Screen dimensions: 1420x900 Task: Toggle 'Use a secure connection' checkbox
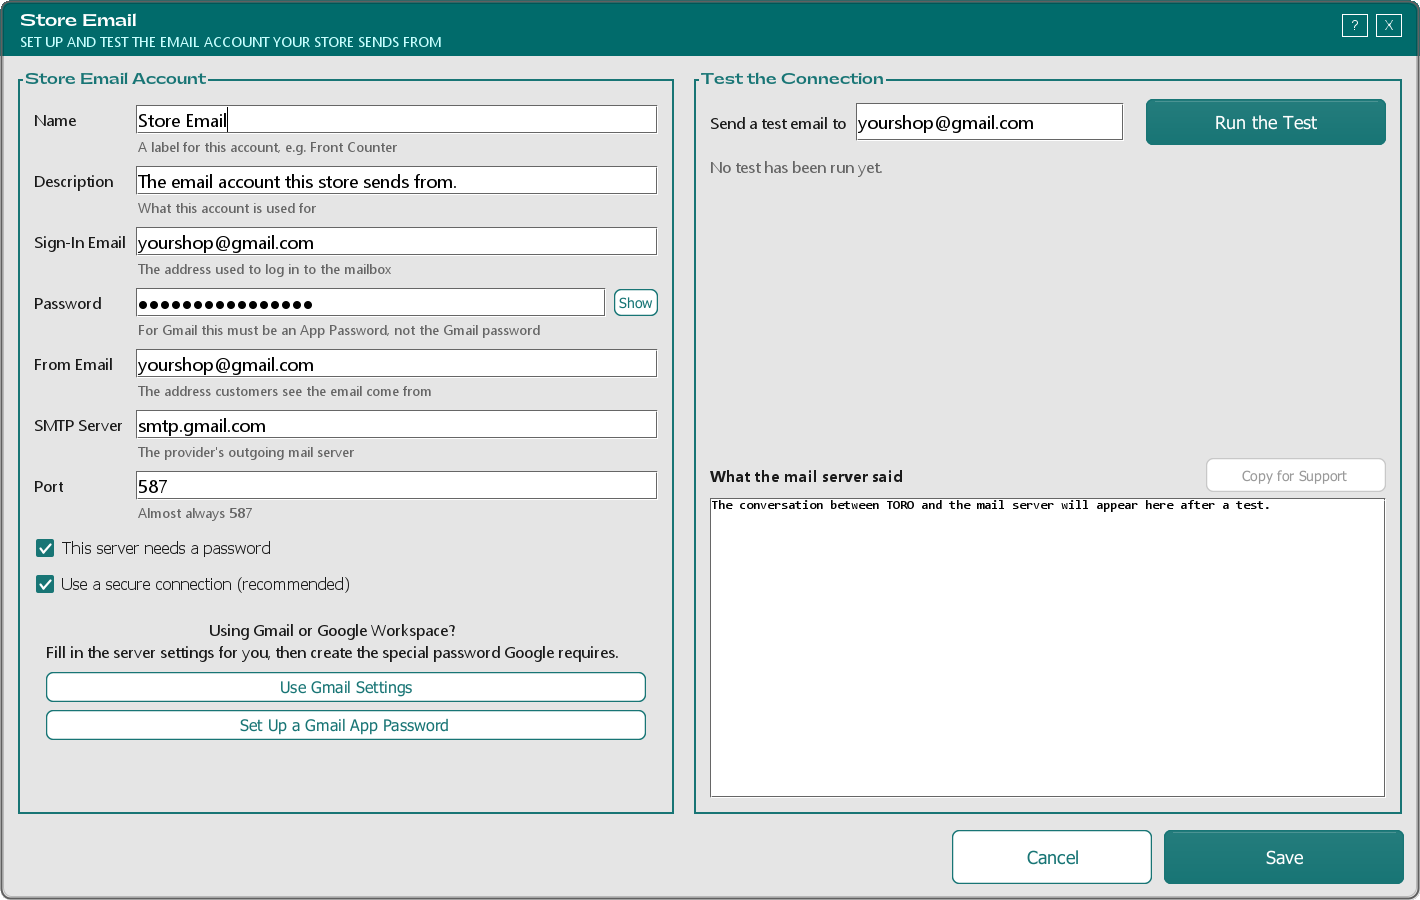[x=45, y=584]
